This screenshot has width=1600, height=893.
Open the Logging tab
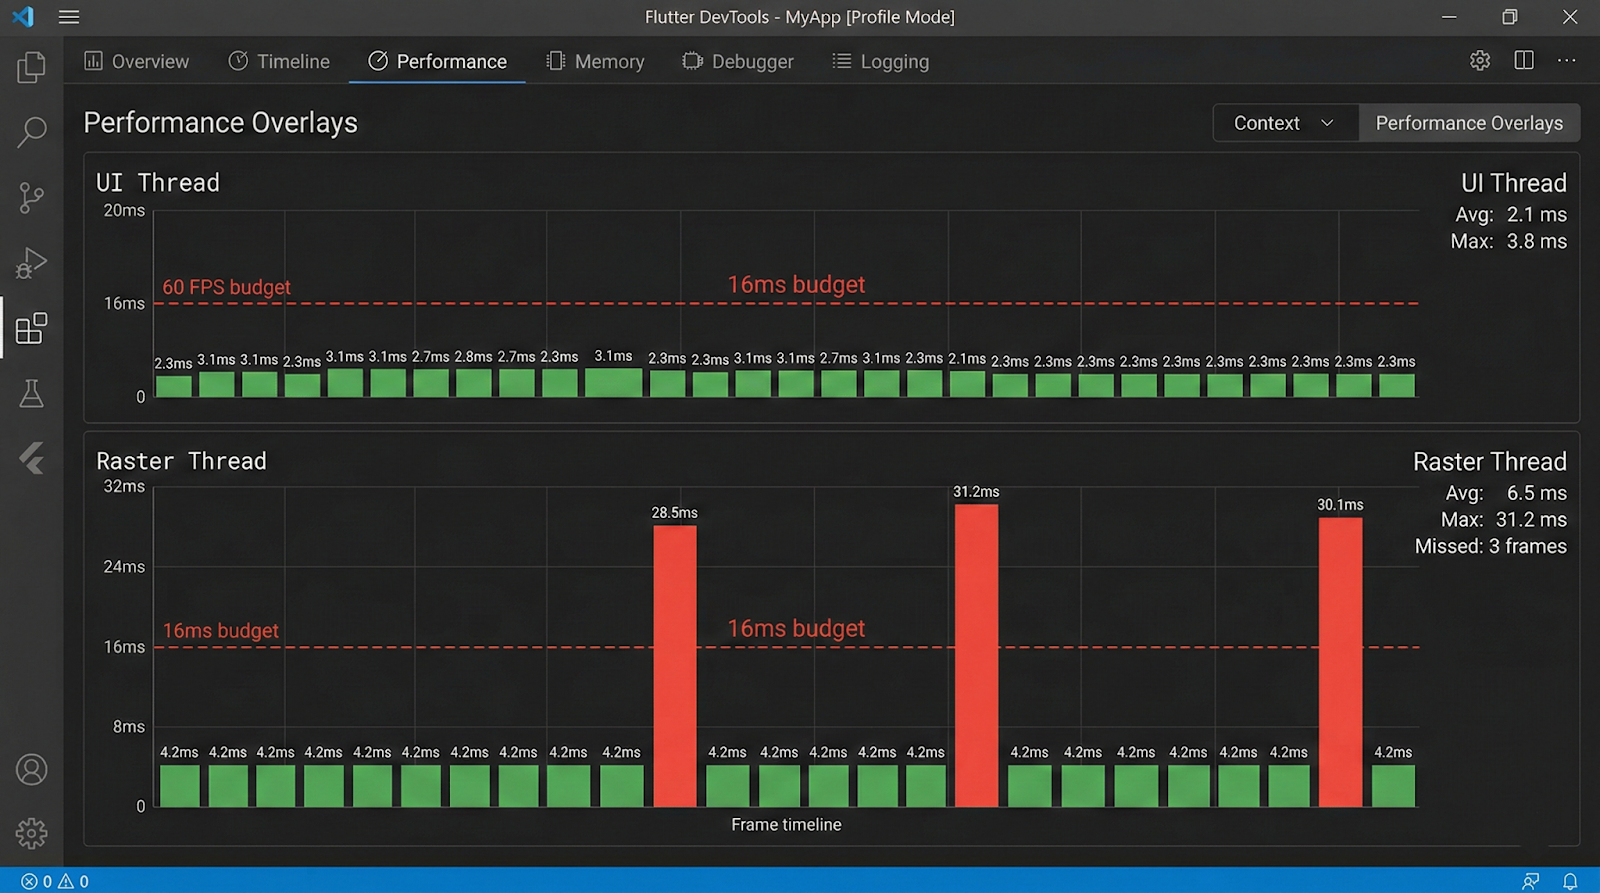click(x=880, y=61)
